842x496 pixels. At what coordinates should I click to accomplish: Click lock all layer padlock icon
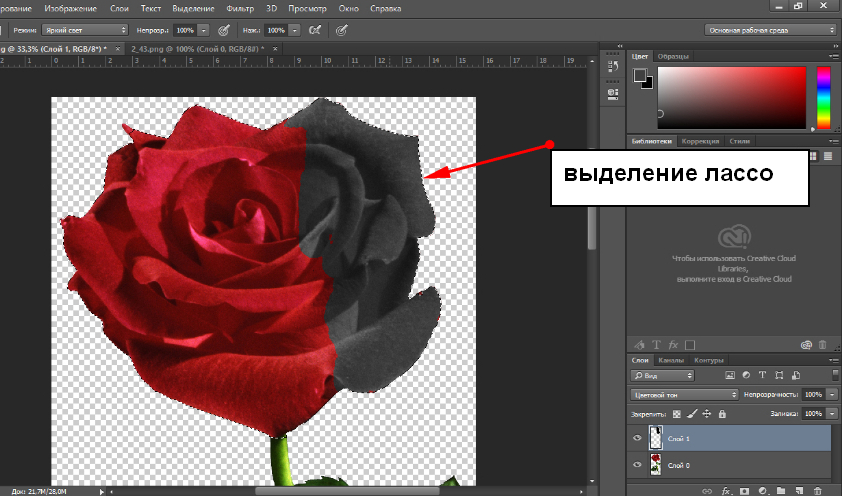pos(722,413)
